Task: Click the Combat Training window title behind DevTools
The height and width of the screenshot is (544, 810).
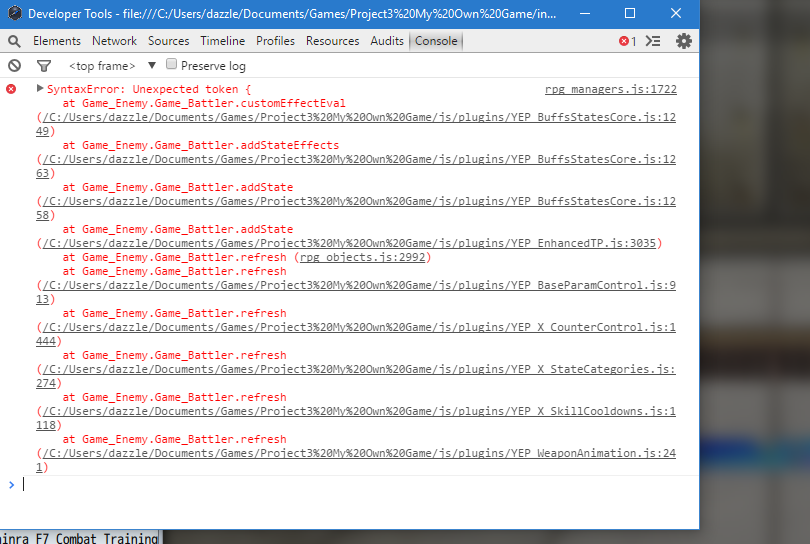Action: tap(80, 538)
